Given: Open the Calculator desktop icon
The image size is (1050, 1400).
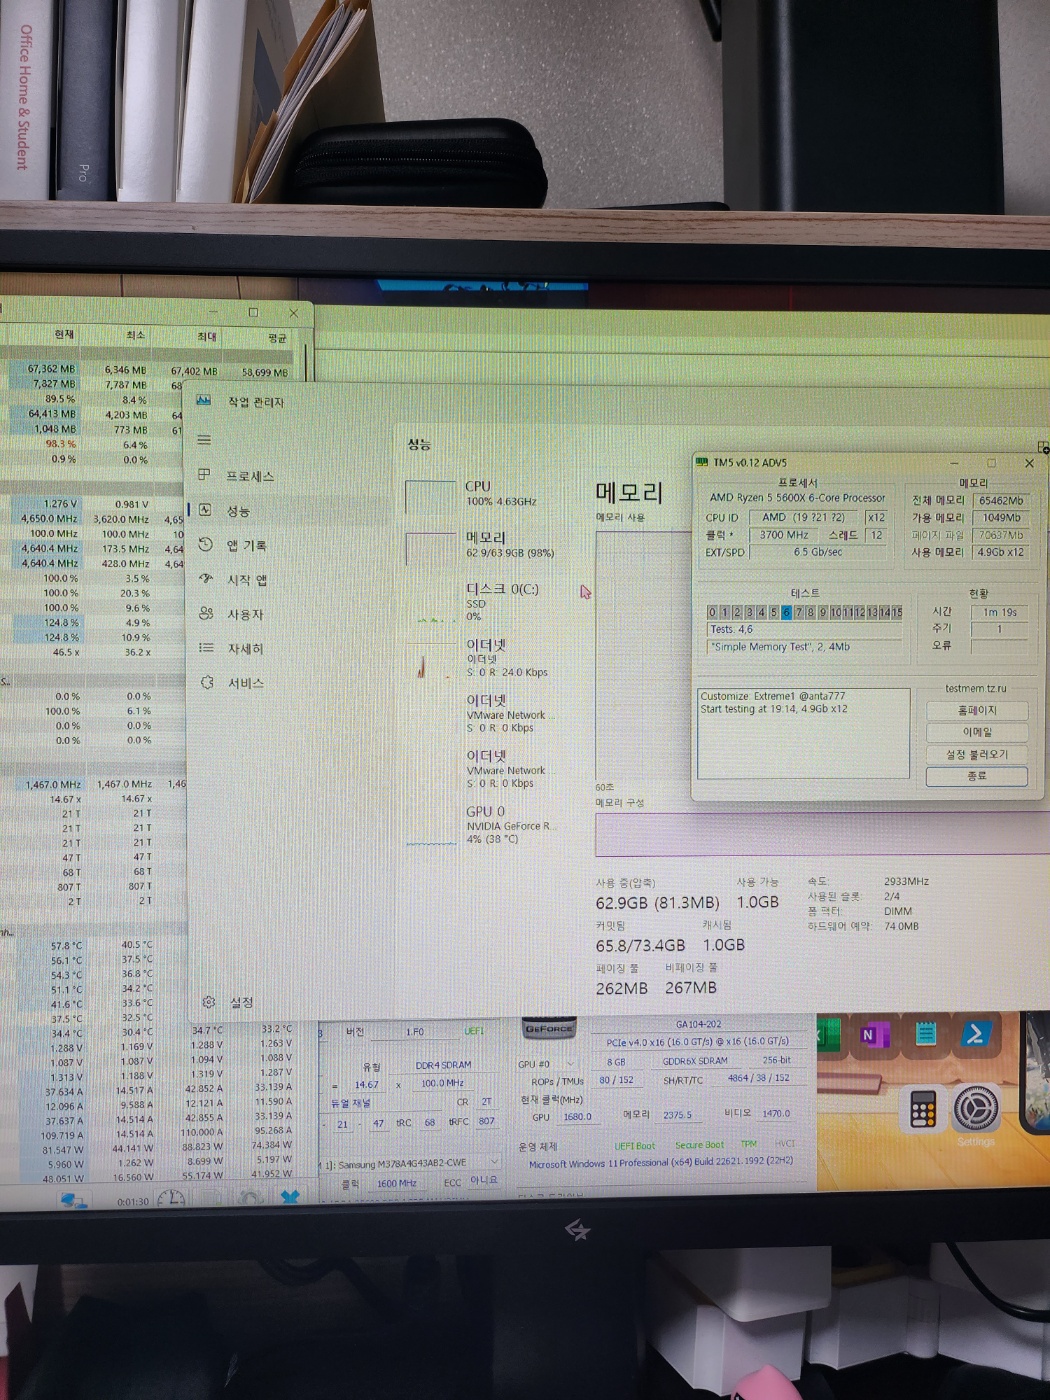Looking at the screenshot, I should pos(922,1109).
